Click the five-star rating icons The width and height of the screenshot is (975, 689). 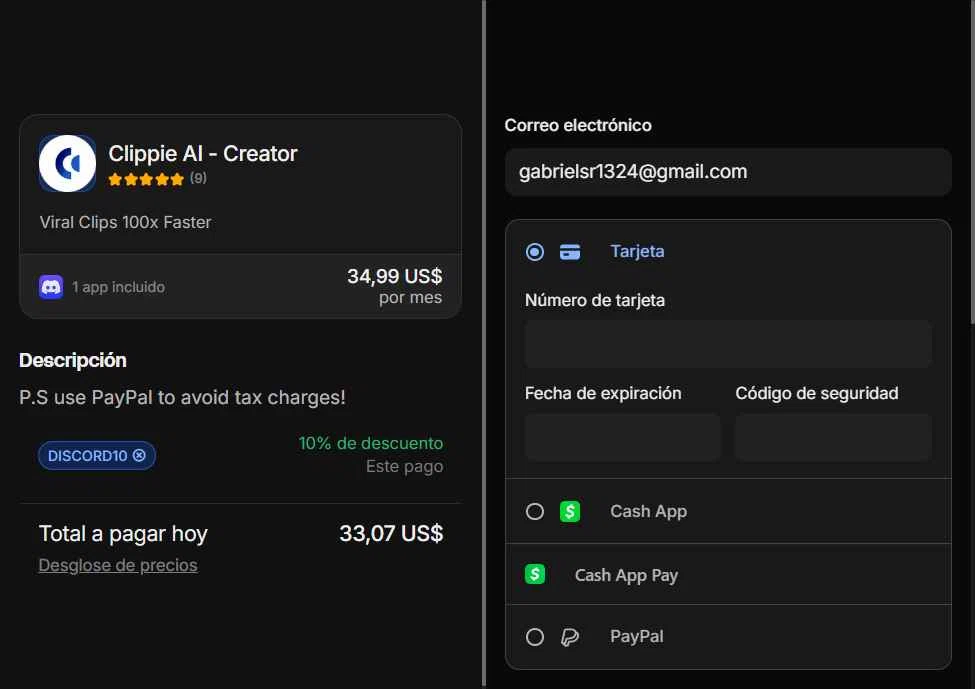point(146,180)
